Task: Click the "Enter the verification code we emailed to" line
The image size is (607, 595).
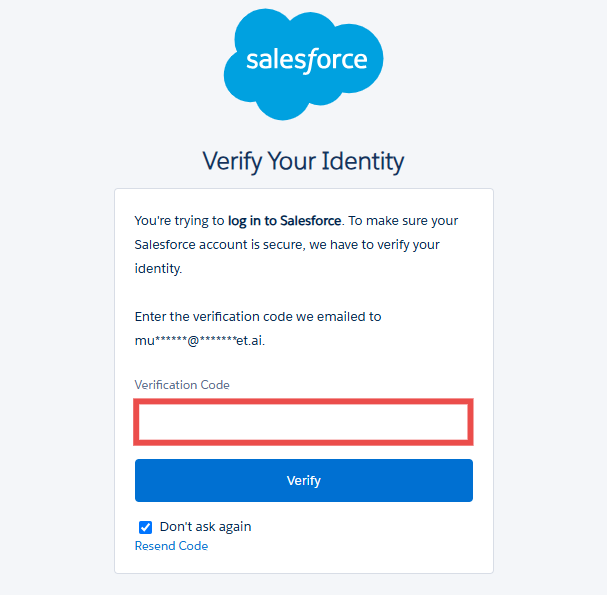Action: tap(258, 316)
